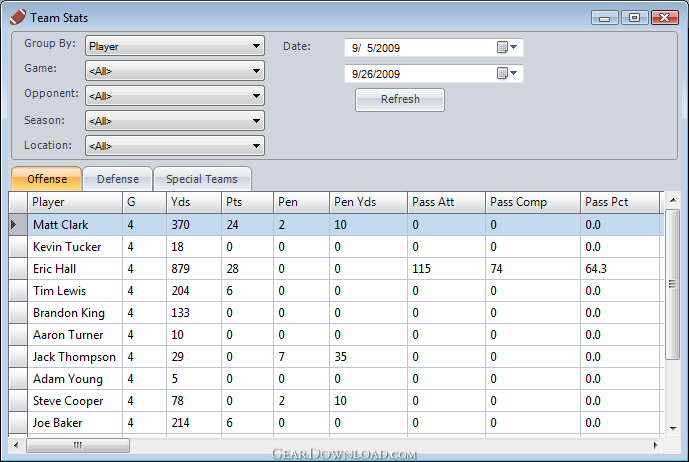Sort by the Pen column header
This screenshot has height=462, width=689.
301,202
